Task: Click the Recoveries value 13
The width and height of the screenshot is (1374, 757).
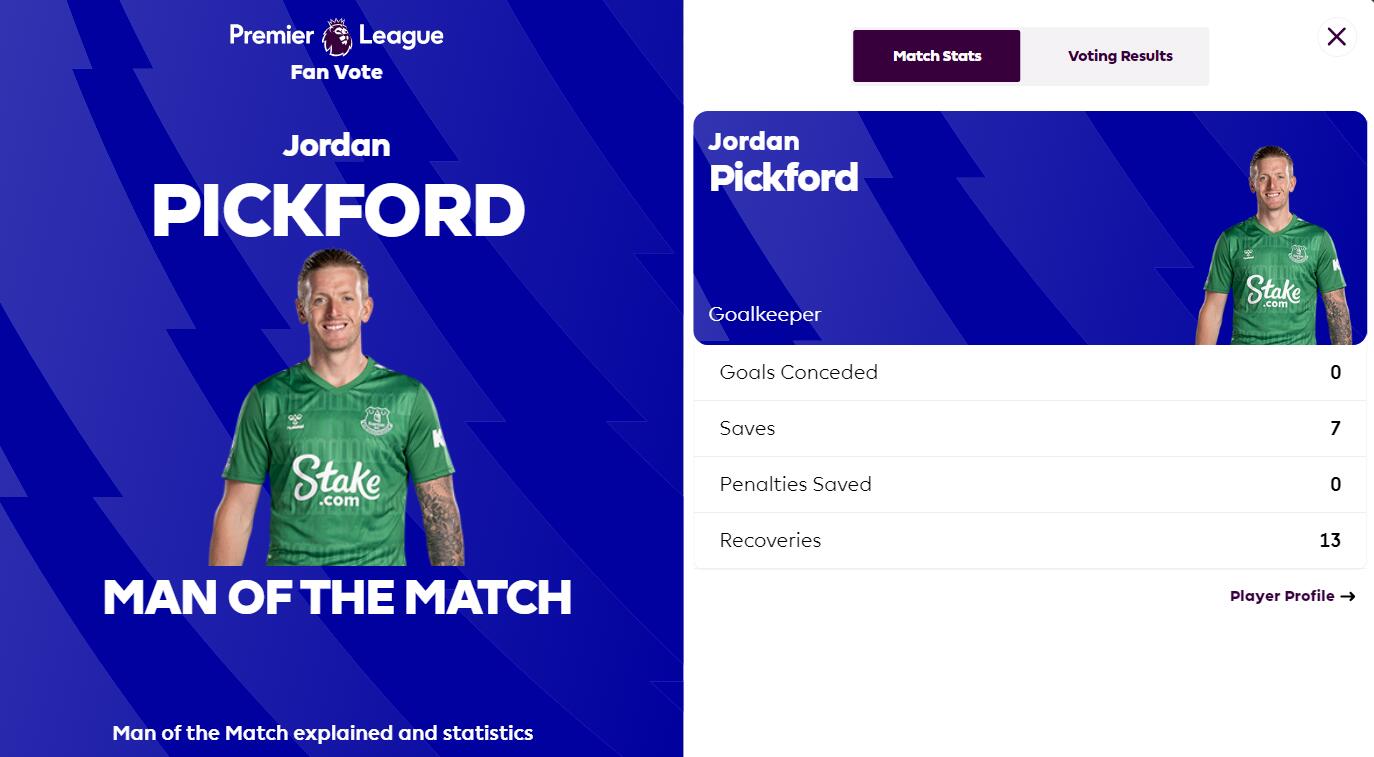Action: point(1329,540)
